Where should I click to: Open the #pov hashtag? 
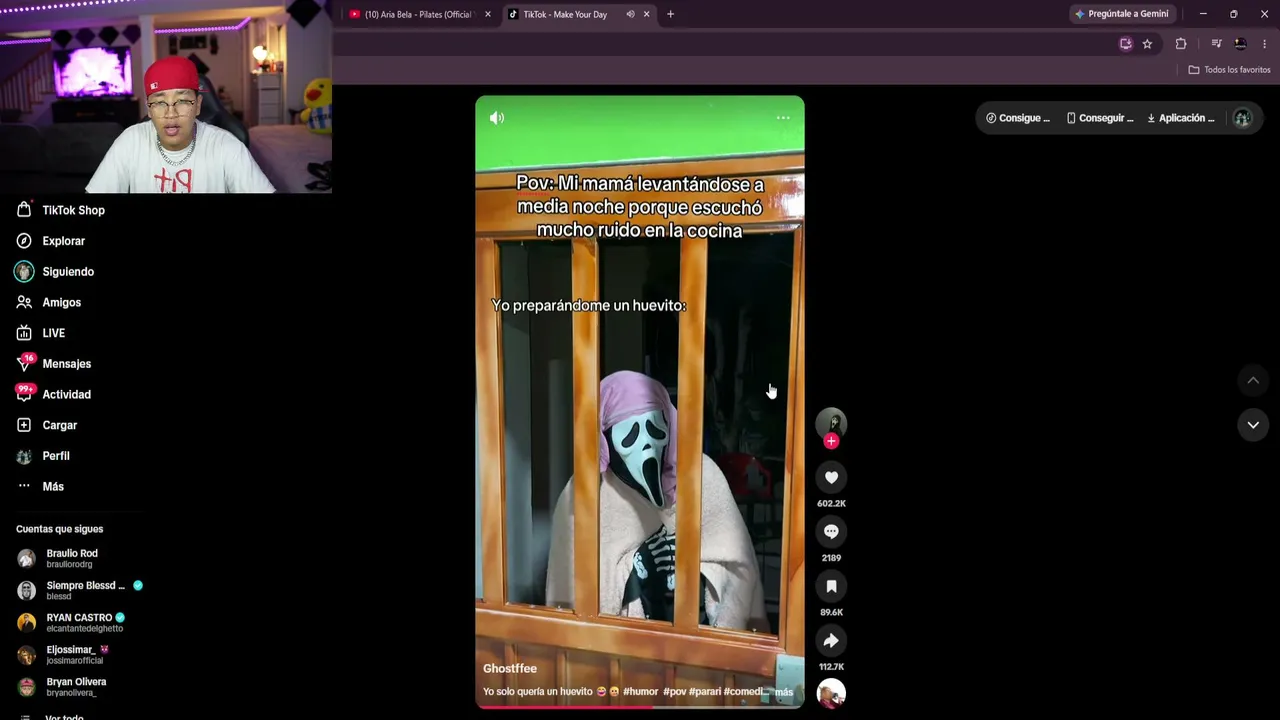674,692
